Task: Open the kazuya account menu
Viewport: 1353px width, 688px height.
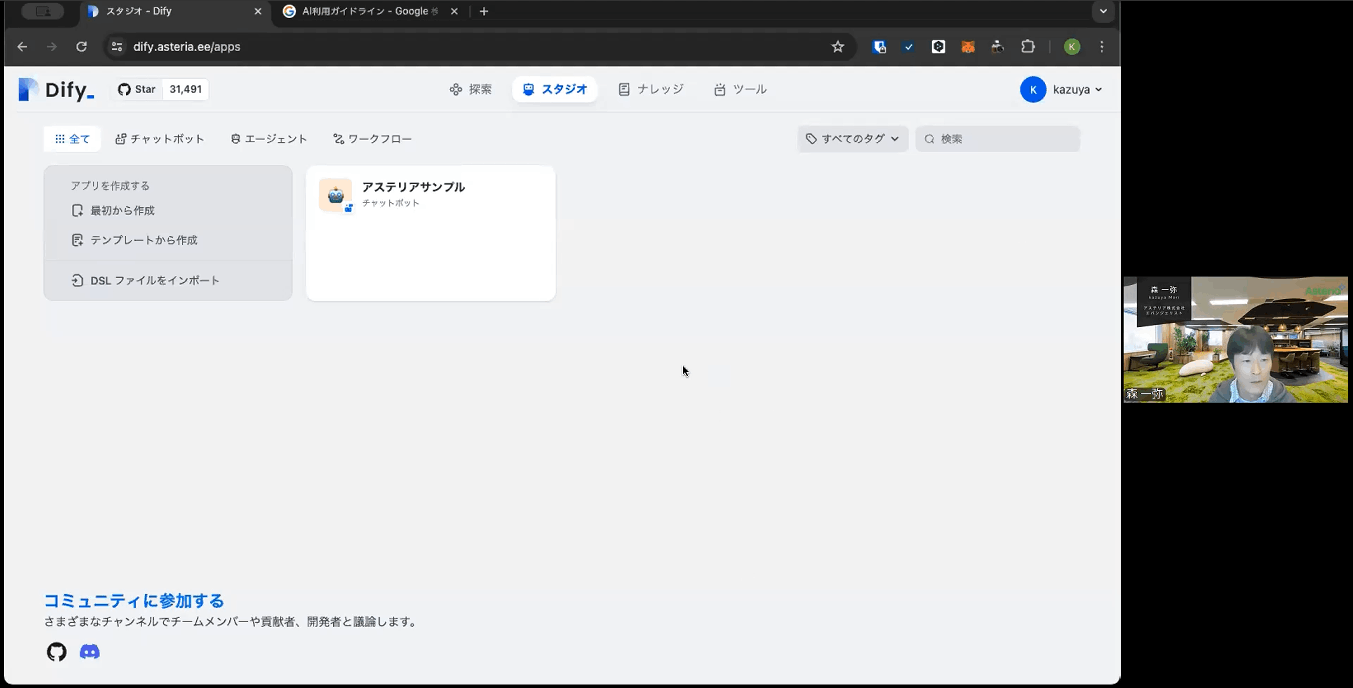Action: 1061,90
